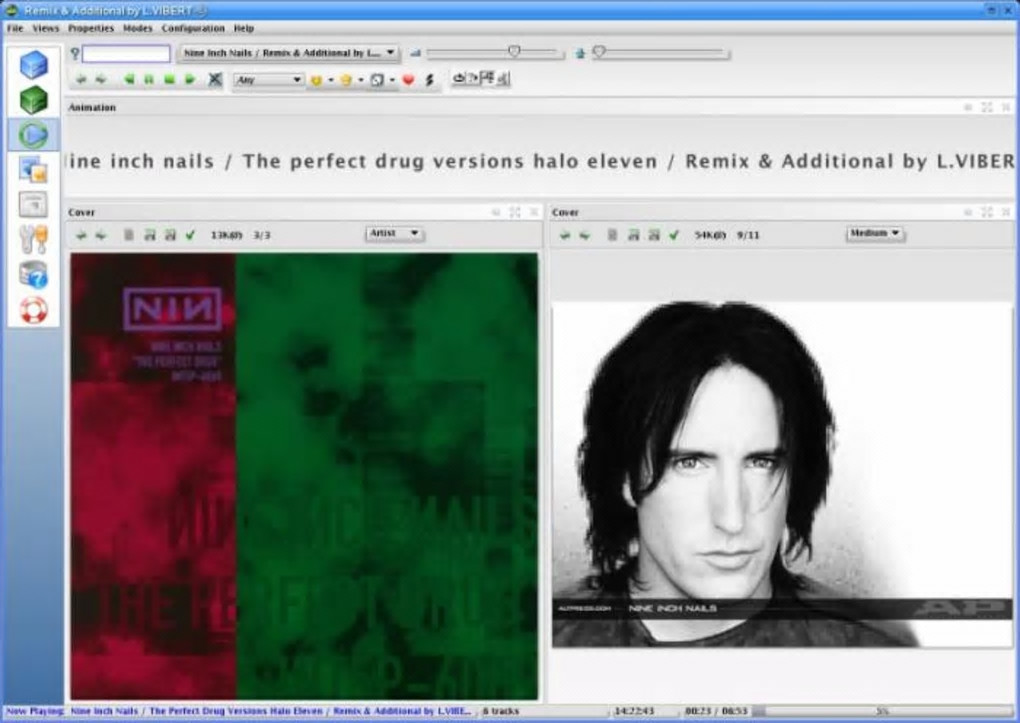The width and height of the screenshot is (1020, 723).
Task: Click the green checkmark in left Cover panel
Action: pos(190,235)
